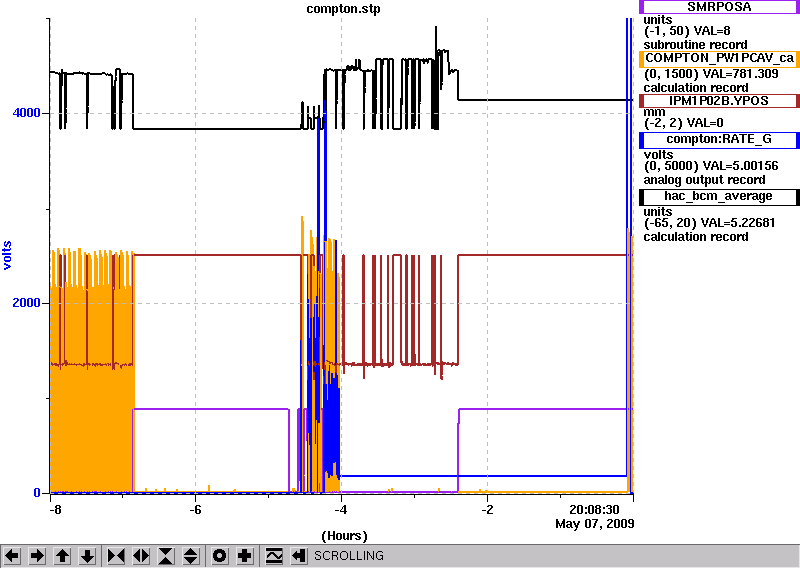The image size is (800, 568).
Task: Click the -6 x-axis tick label
Action: [195, 510]
